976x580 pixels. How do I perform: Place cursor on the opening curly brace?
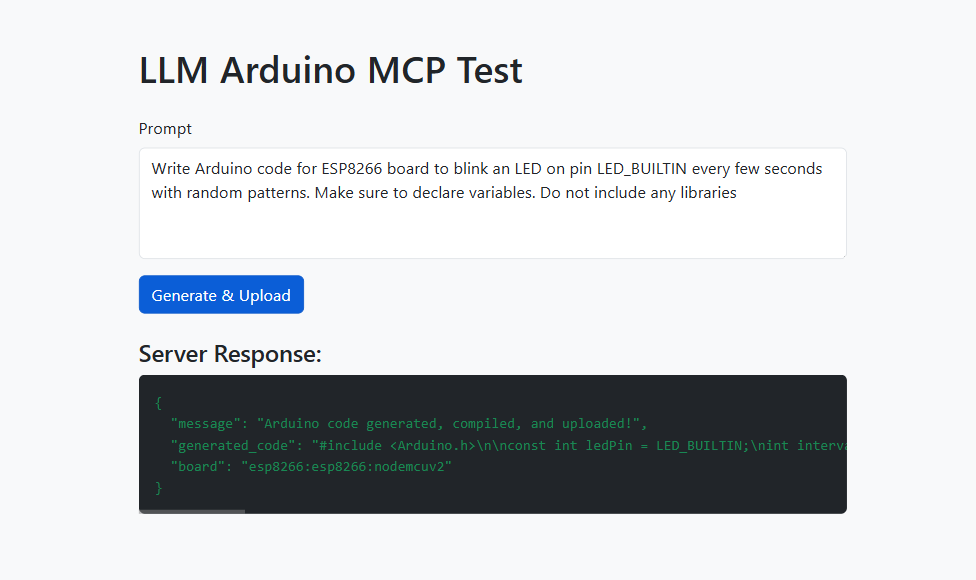158,403
